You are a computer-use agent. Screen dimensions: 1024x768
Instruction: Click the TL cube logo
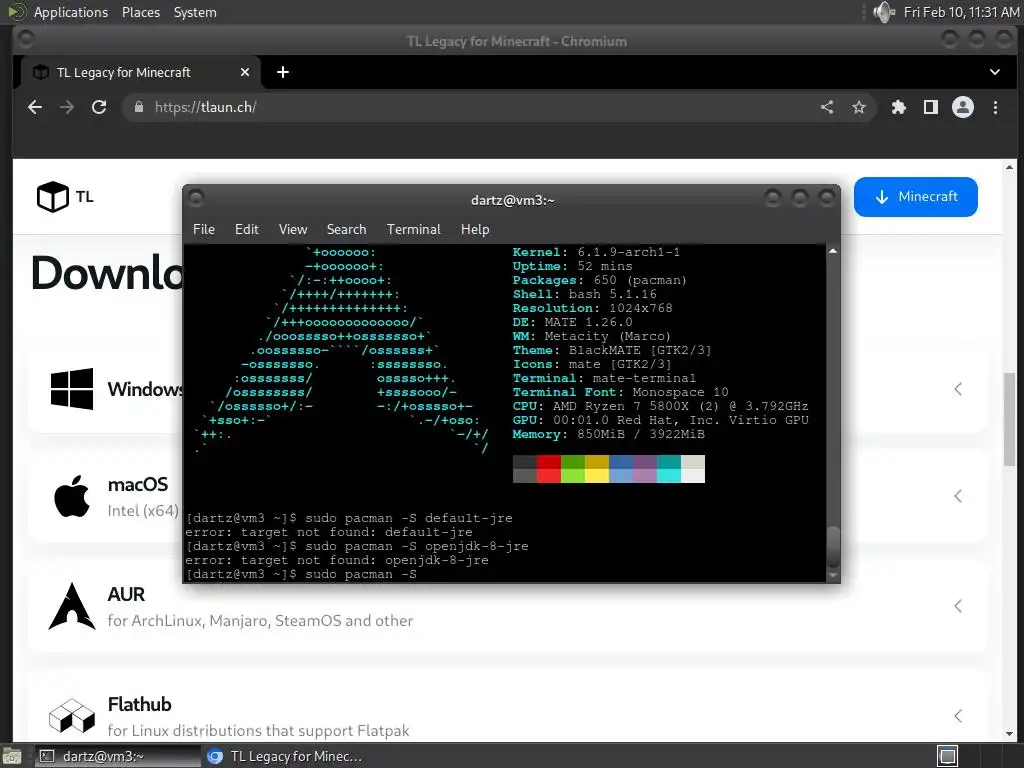point(53,197)
